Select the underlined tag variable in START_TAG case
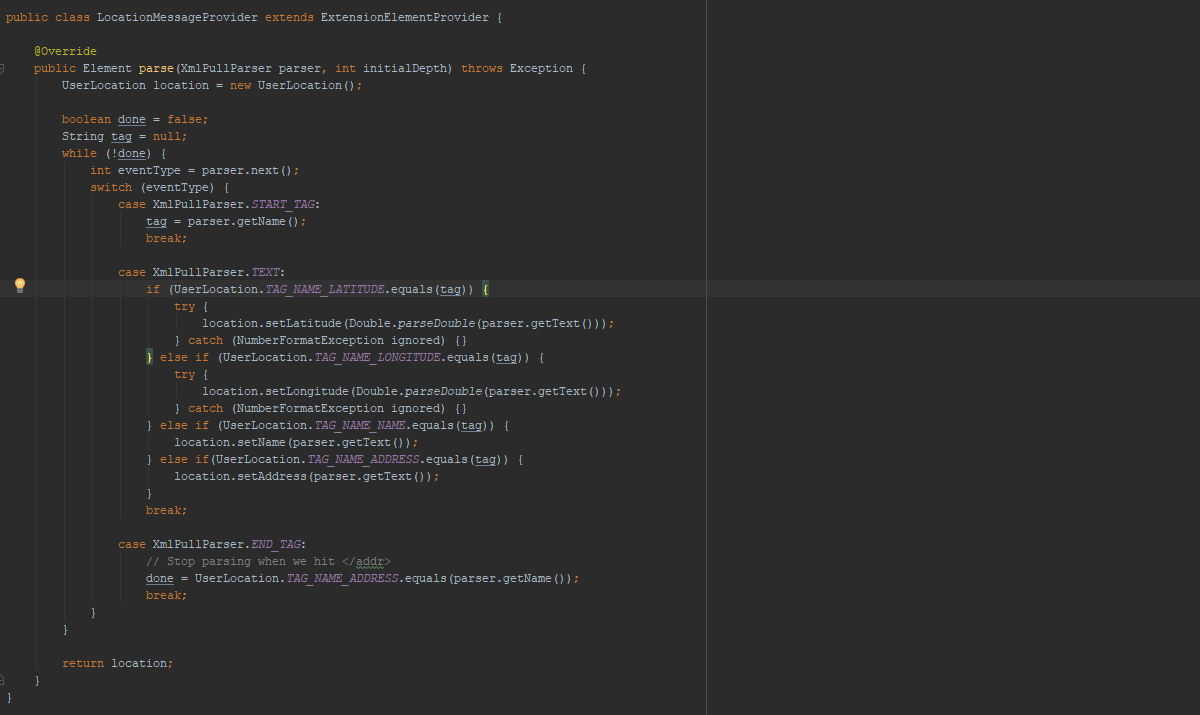This screenshot has height=715, width=1200. [156, 221]
